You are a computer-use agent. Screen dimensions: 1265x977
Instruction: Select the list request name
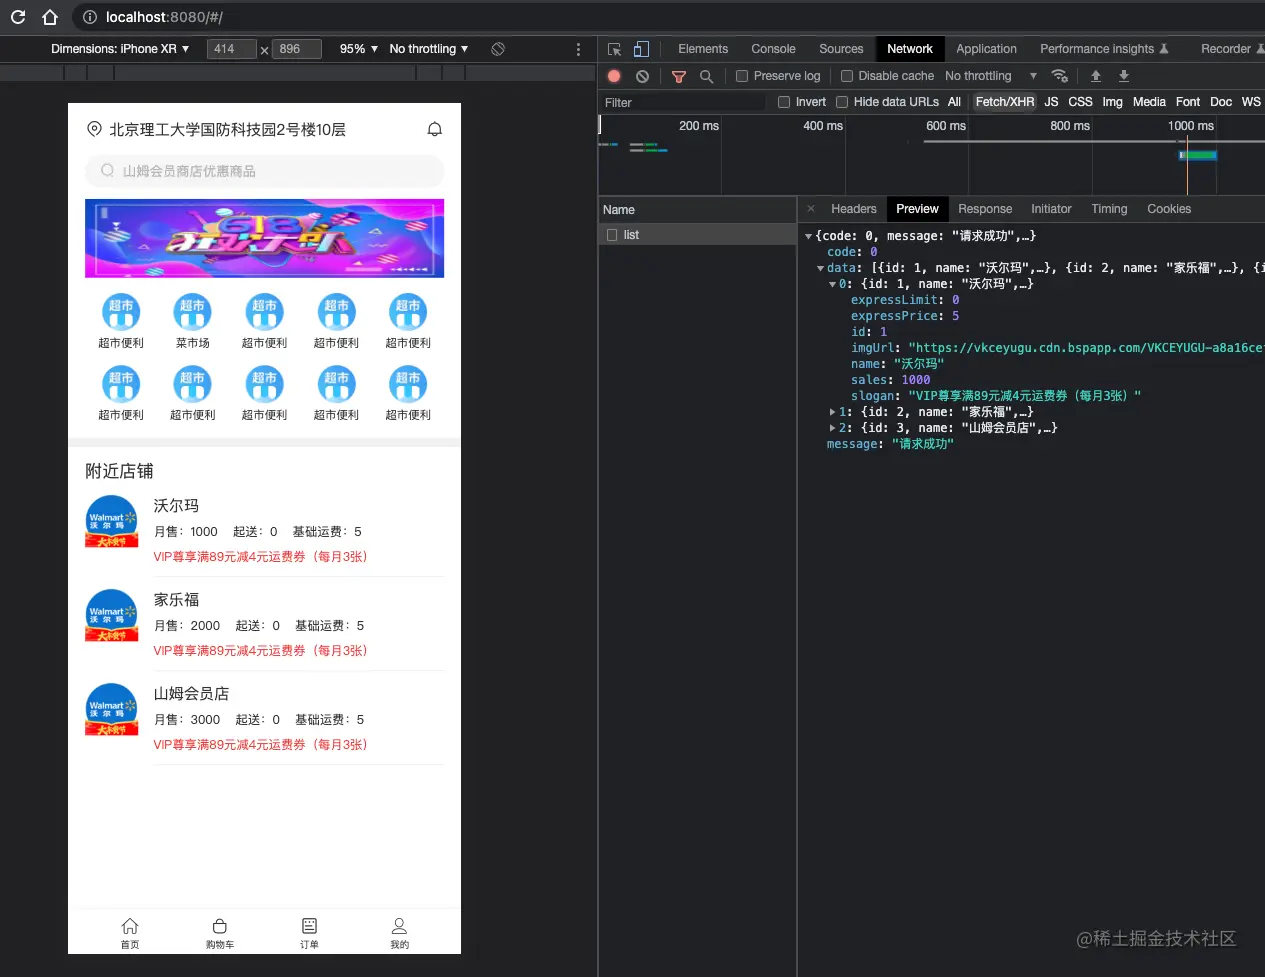631,235
